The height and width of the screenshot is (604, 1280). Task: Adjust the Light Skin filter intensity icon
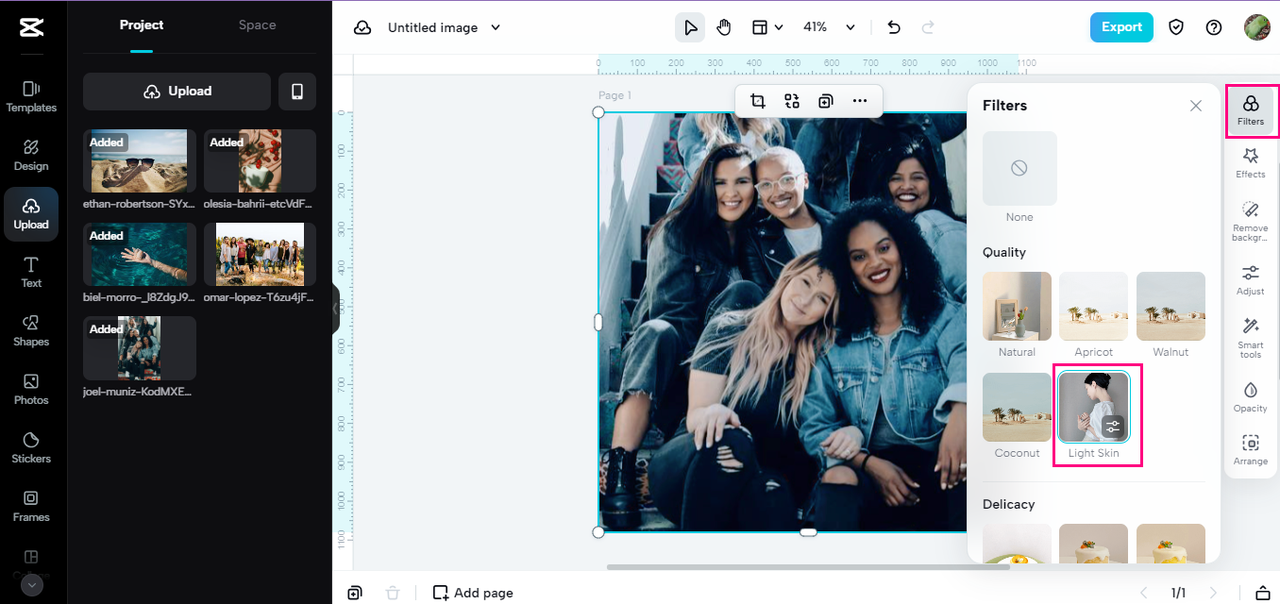click(1113, 427)
